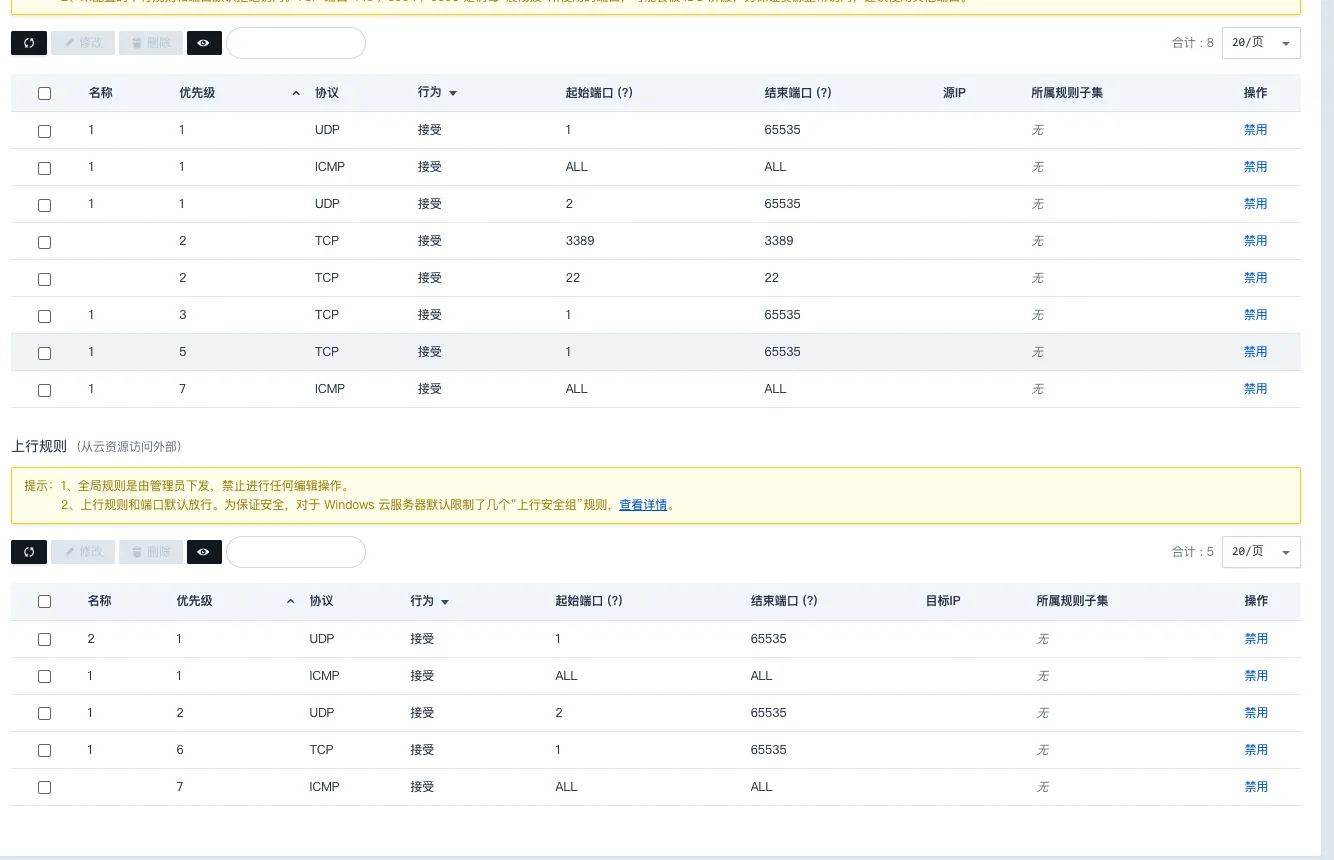Click the refresh icon above inbound rules table

[29, 43]
